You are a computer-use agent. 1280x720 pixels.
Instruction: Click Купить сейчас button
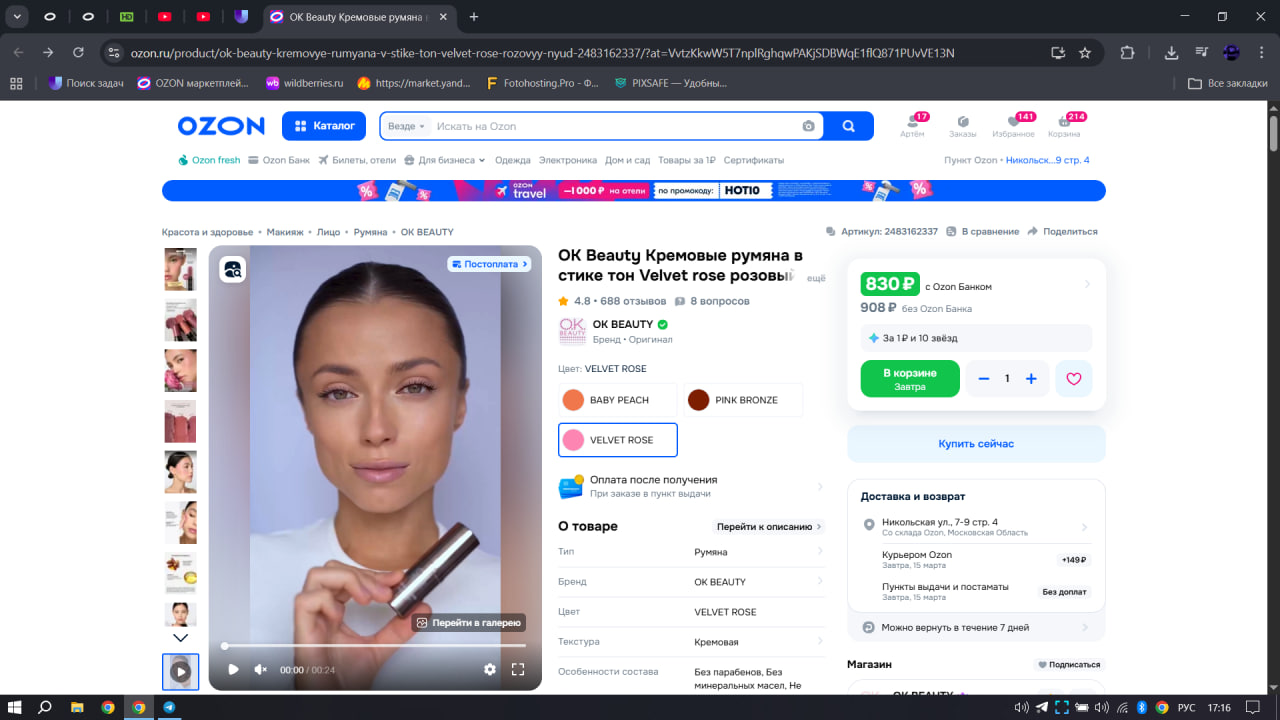pyautogui.click(x=976, y=444)
